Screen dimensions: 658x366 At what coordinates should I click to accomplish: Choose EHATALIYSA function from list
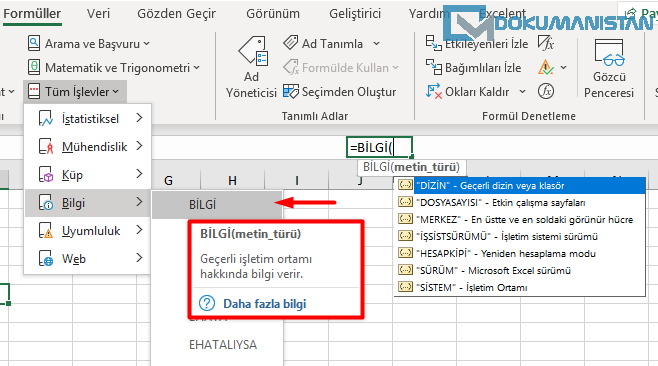point(223,345)
